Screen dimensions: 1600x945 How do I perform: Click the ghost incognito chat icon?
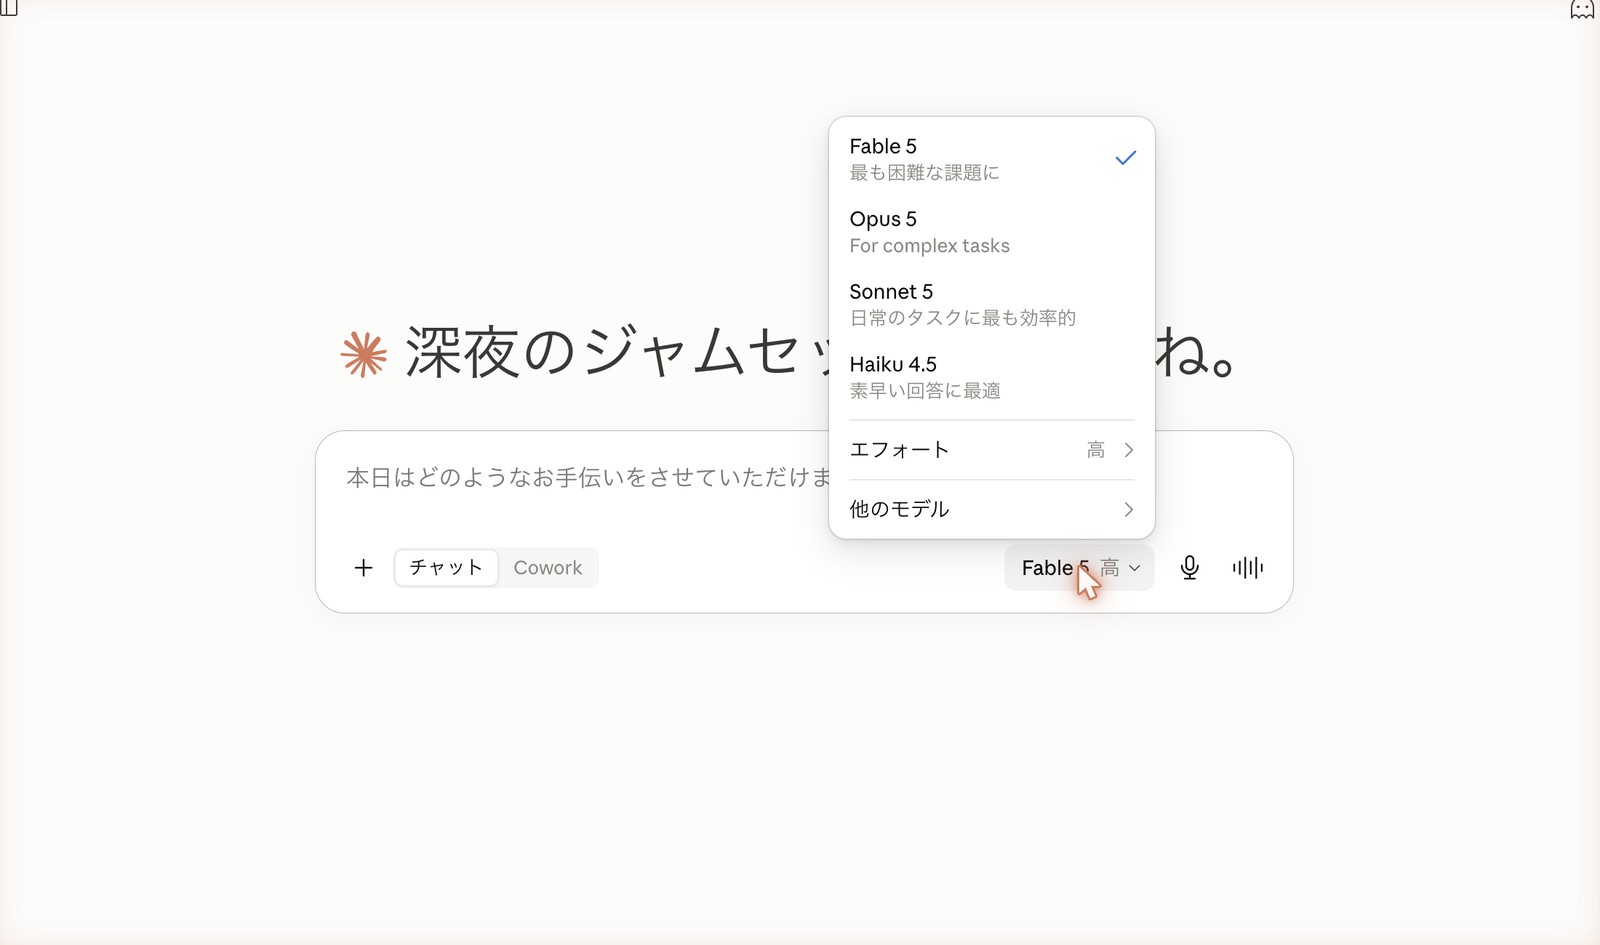[x=1582, y=9]
